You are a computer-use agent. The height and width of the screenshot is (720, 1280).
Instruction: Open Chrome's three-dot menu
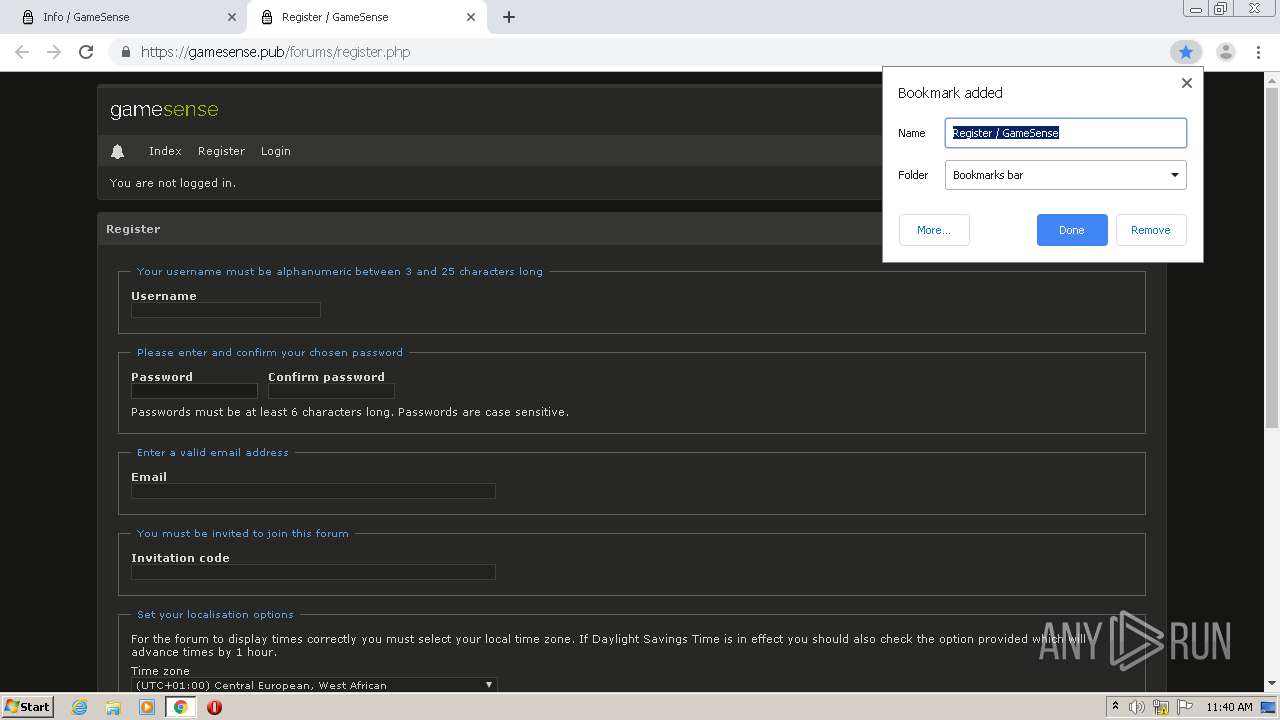click(x=1258, y=52)
